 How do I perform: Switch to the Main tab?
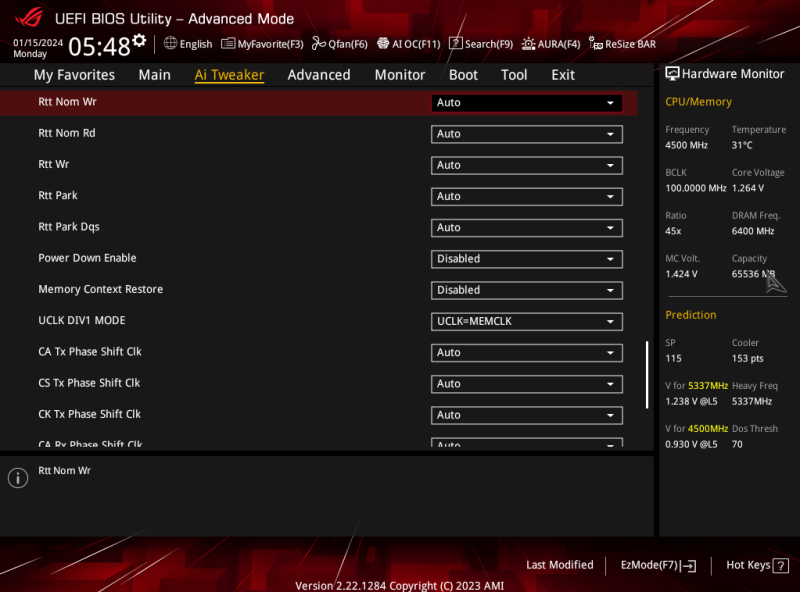155,75
